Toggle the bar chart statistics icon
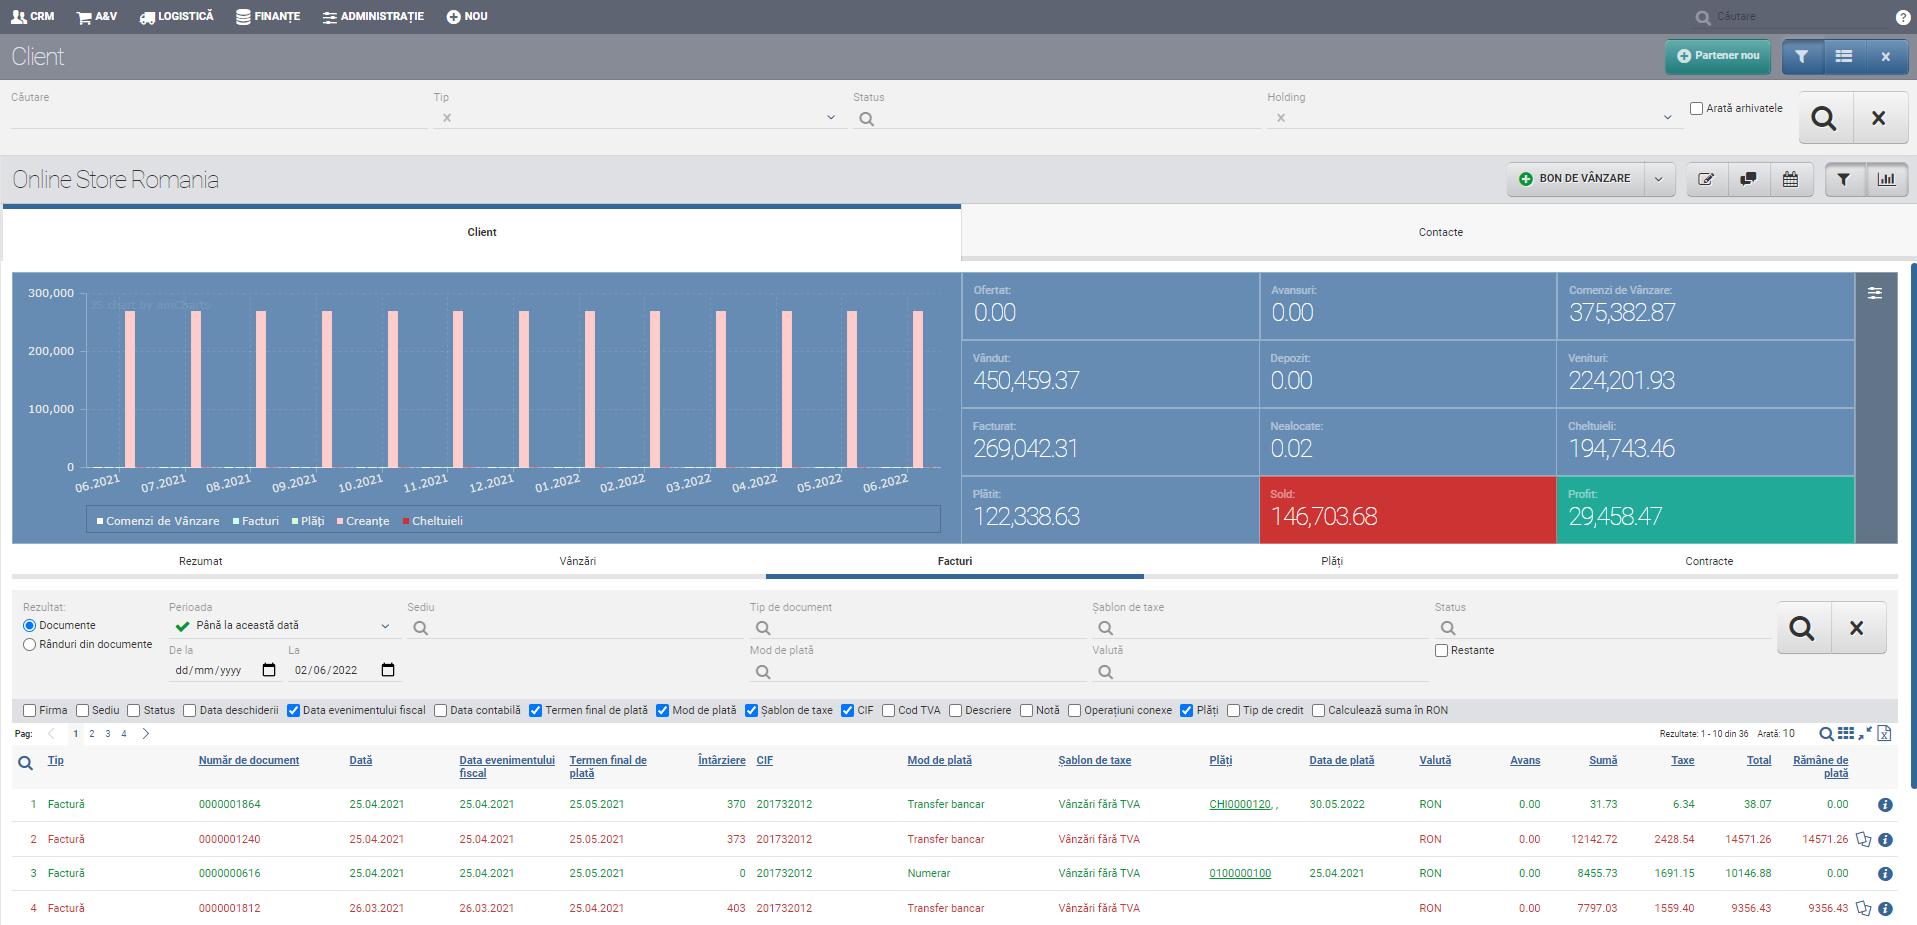 click(x=1886, y=179)
